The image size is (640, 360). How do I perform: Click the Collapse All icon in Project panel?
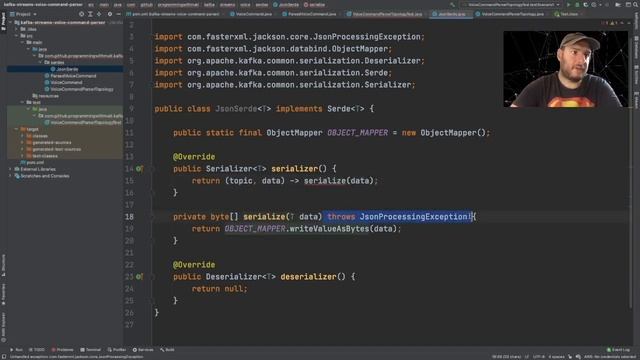(x=99, y=14)
